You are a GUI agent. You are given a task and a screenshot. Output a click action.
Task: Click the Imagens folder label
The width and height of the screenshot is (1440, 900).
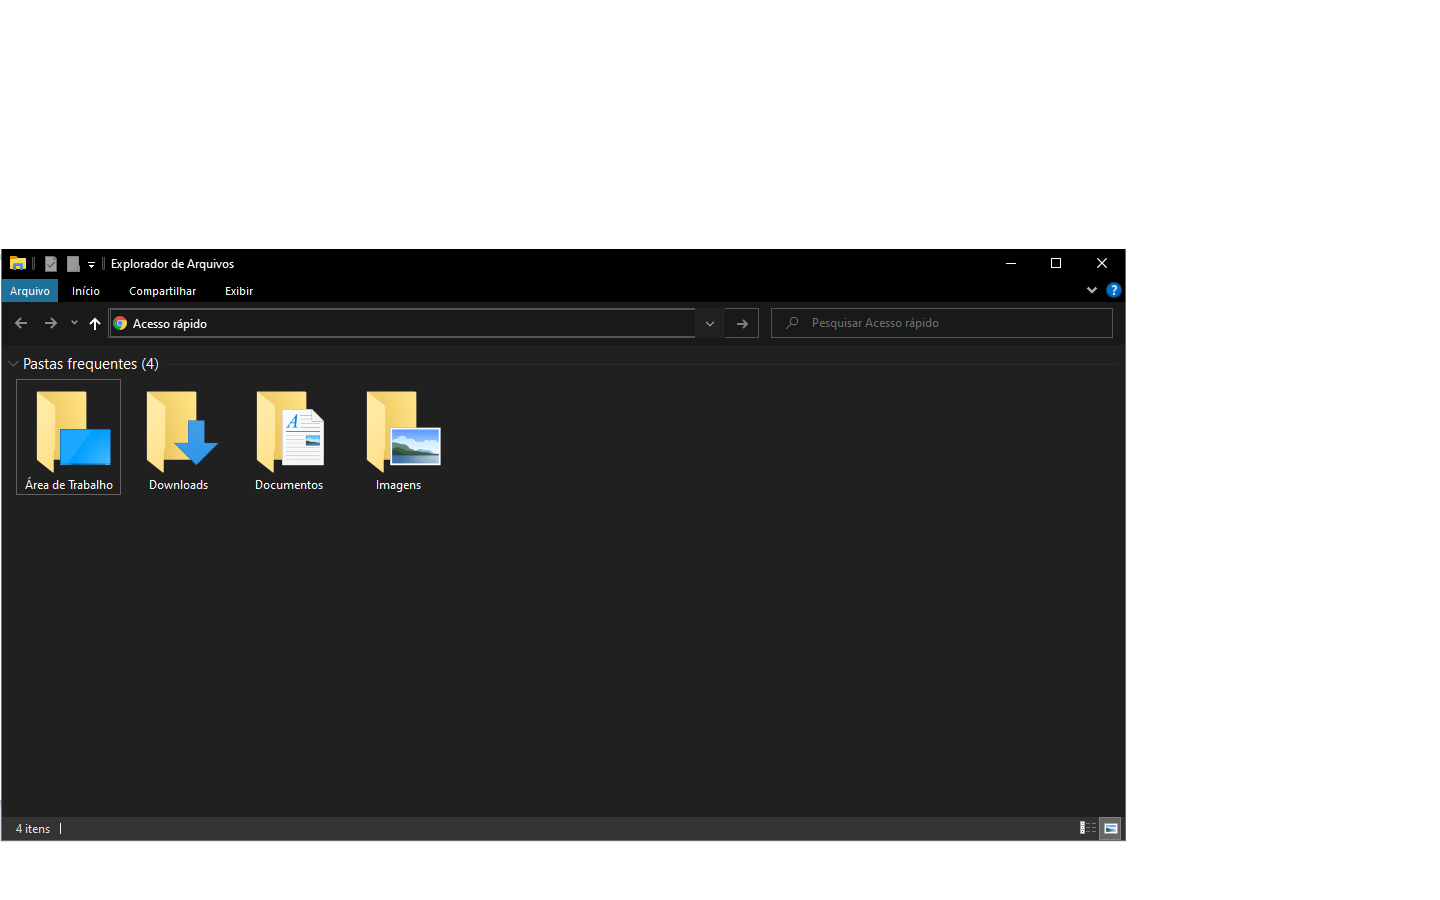pyautogui.click(x=399, y=485)
